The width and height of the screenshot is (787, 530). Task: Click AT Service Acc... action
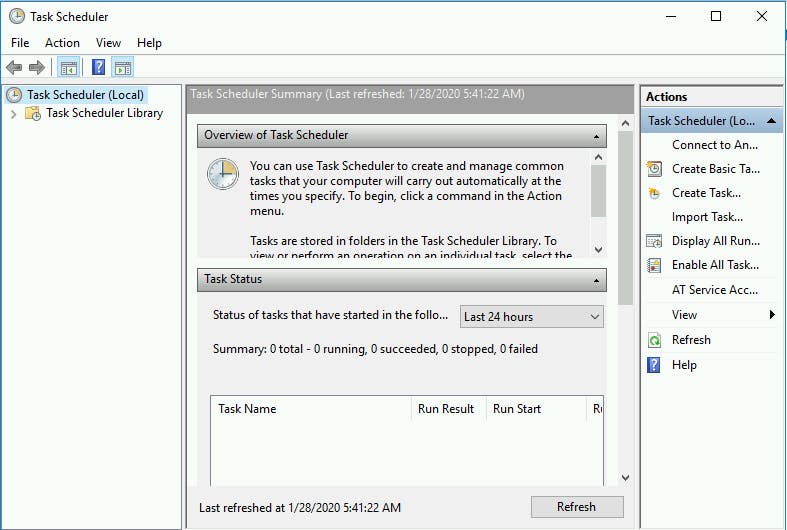(x=715, y=290)
